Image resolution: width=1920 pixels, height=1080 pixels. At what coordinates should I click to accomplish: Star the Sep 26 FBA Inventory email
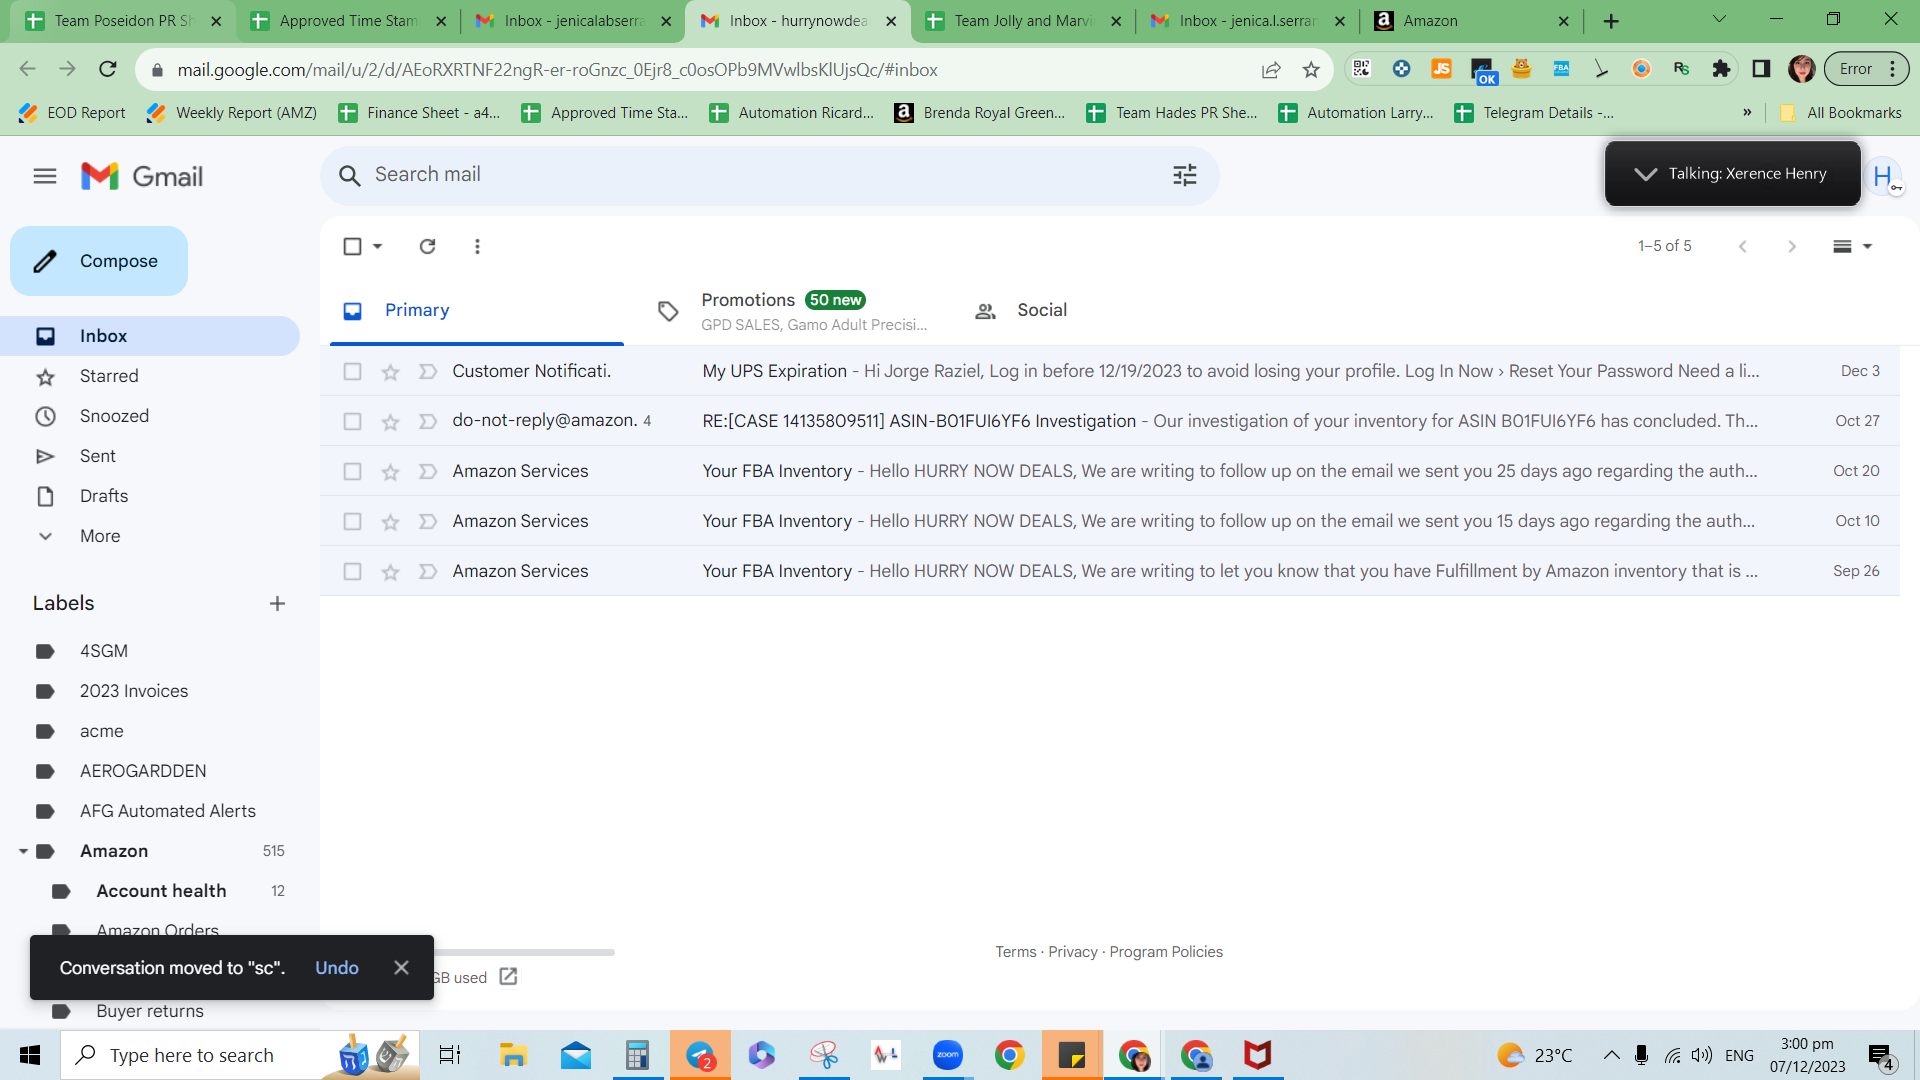pyautogui.click(x=390, y=572)
